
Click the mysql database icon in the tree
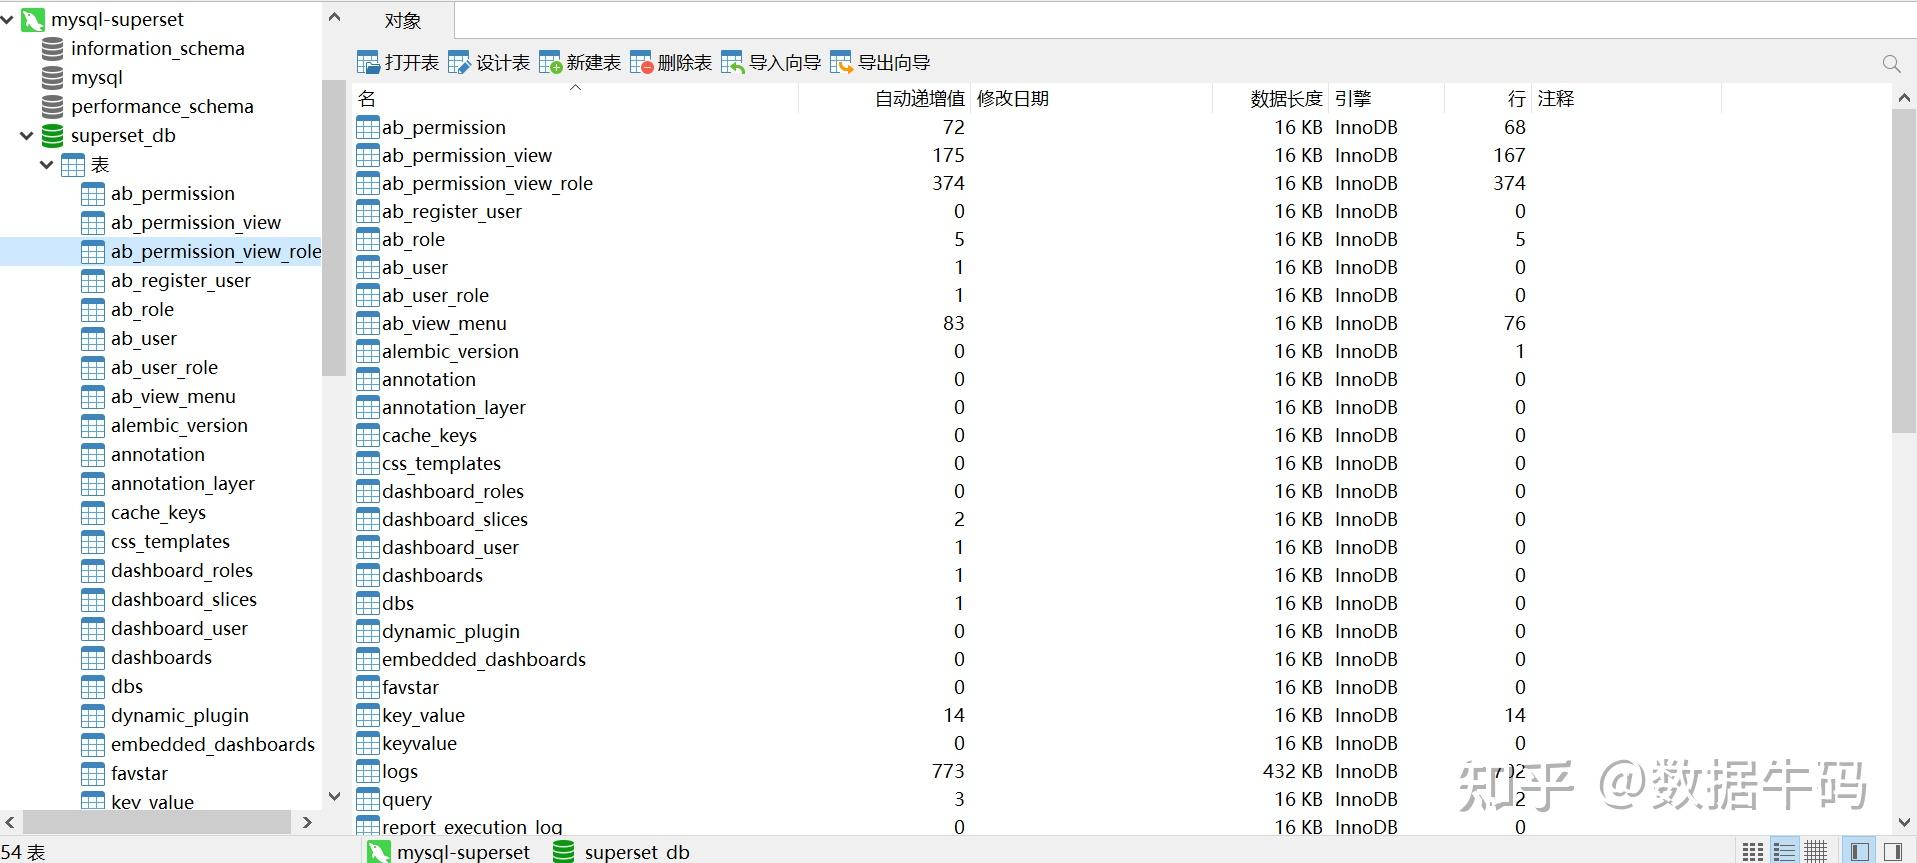(x=52, y=77)
